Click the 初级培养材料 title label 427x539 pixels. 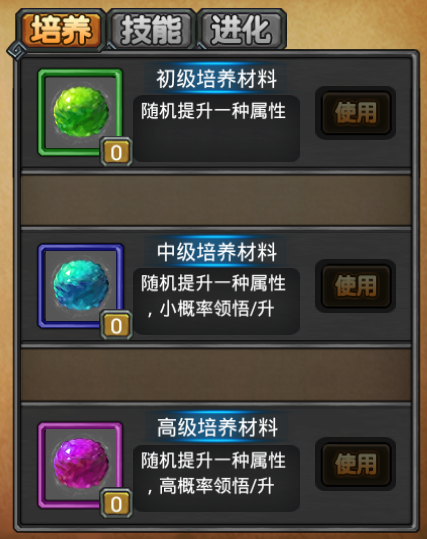(x=216, y=79)
